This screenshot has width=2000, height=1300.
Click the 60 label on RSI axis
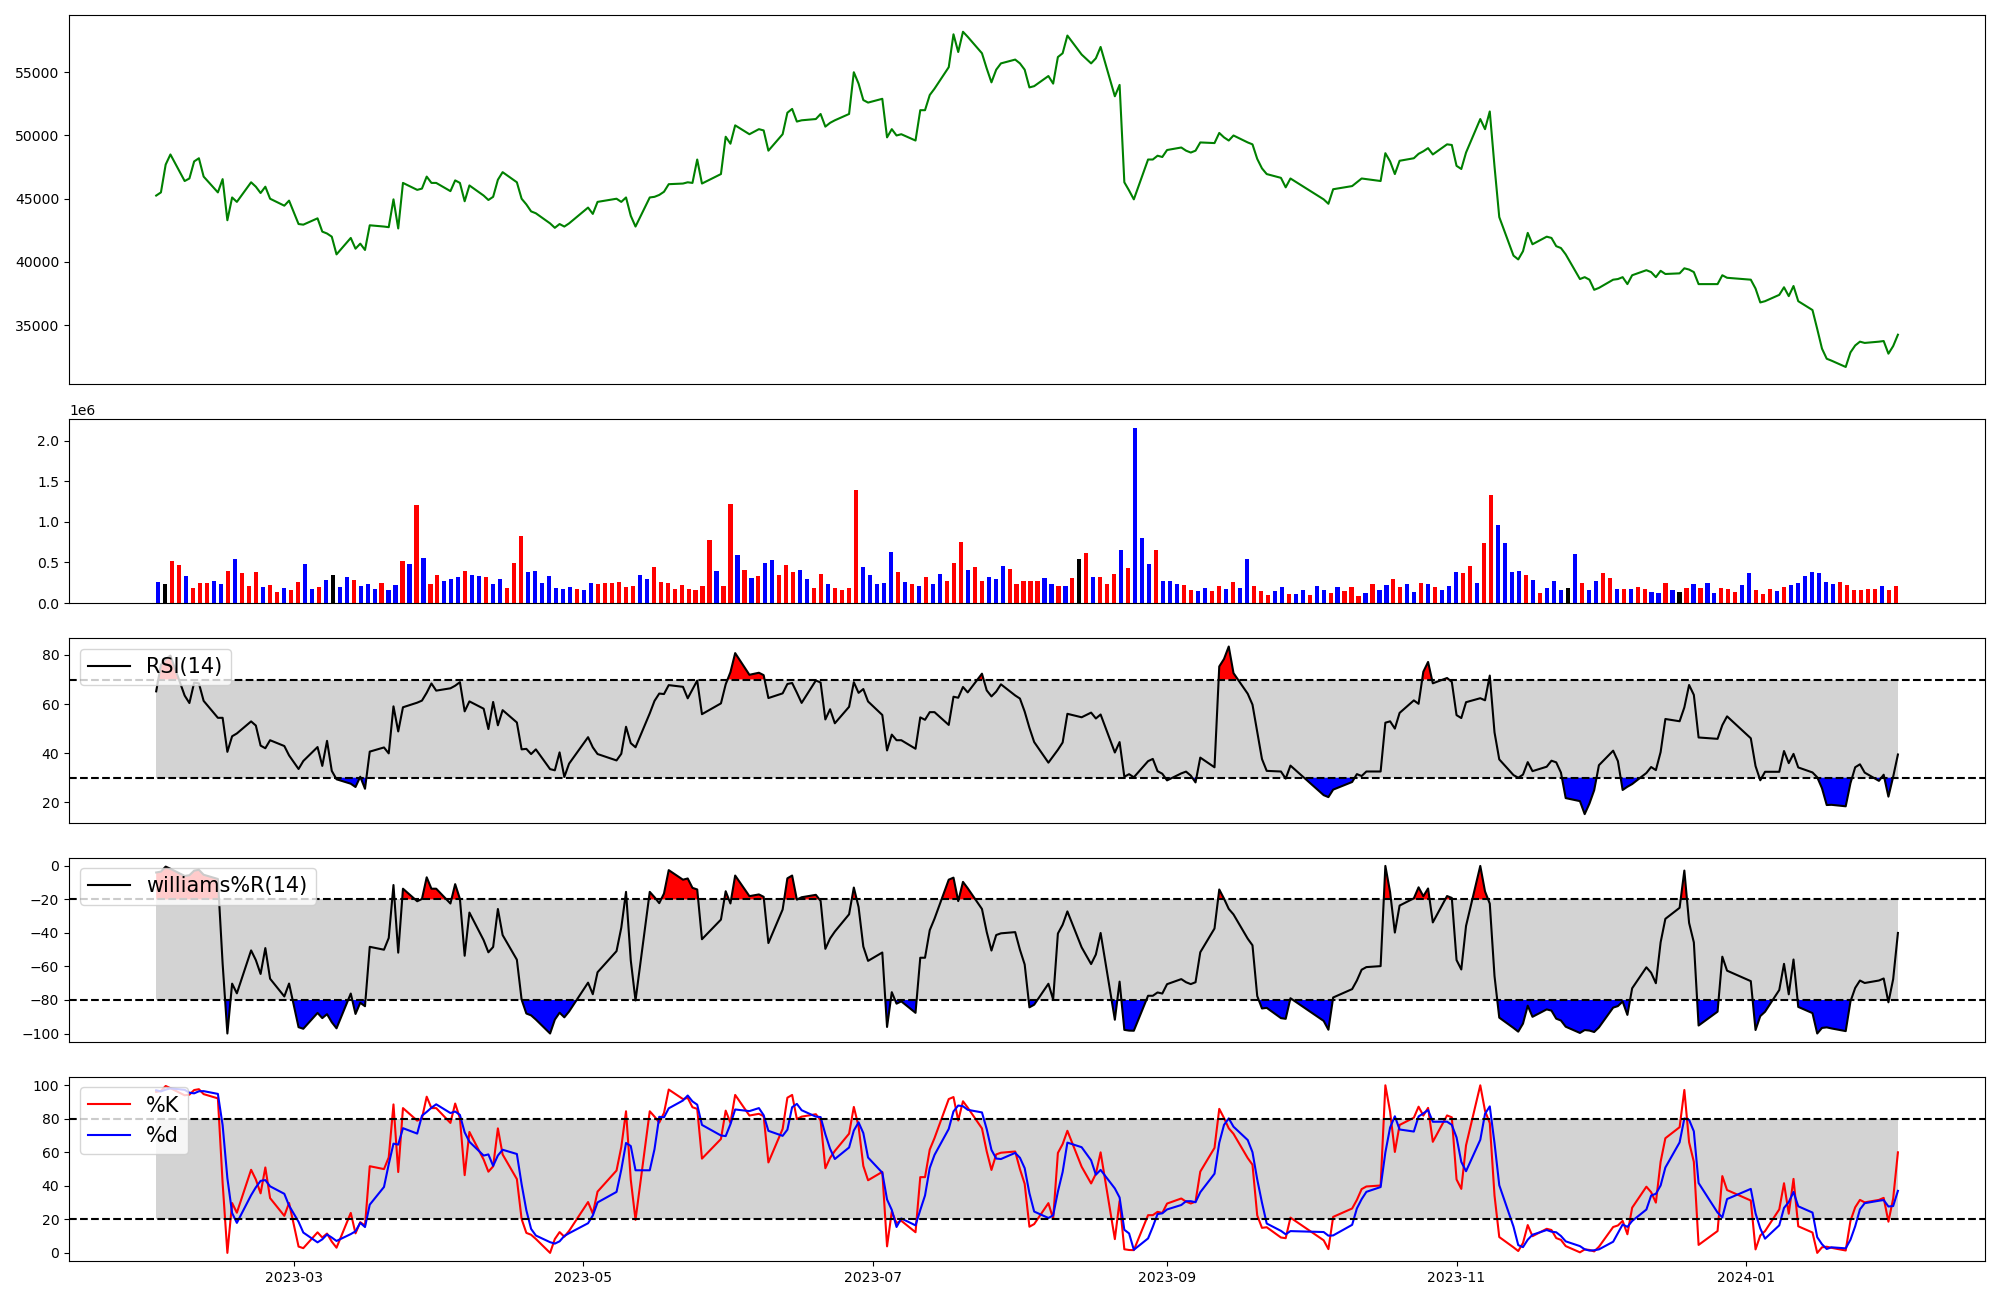click(50, 705)
